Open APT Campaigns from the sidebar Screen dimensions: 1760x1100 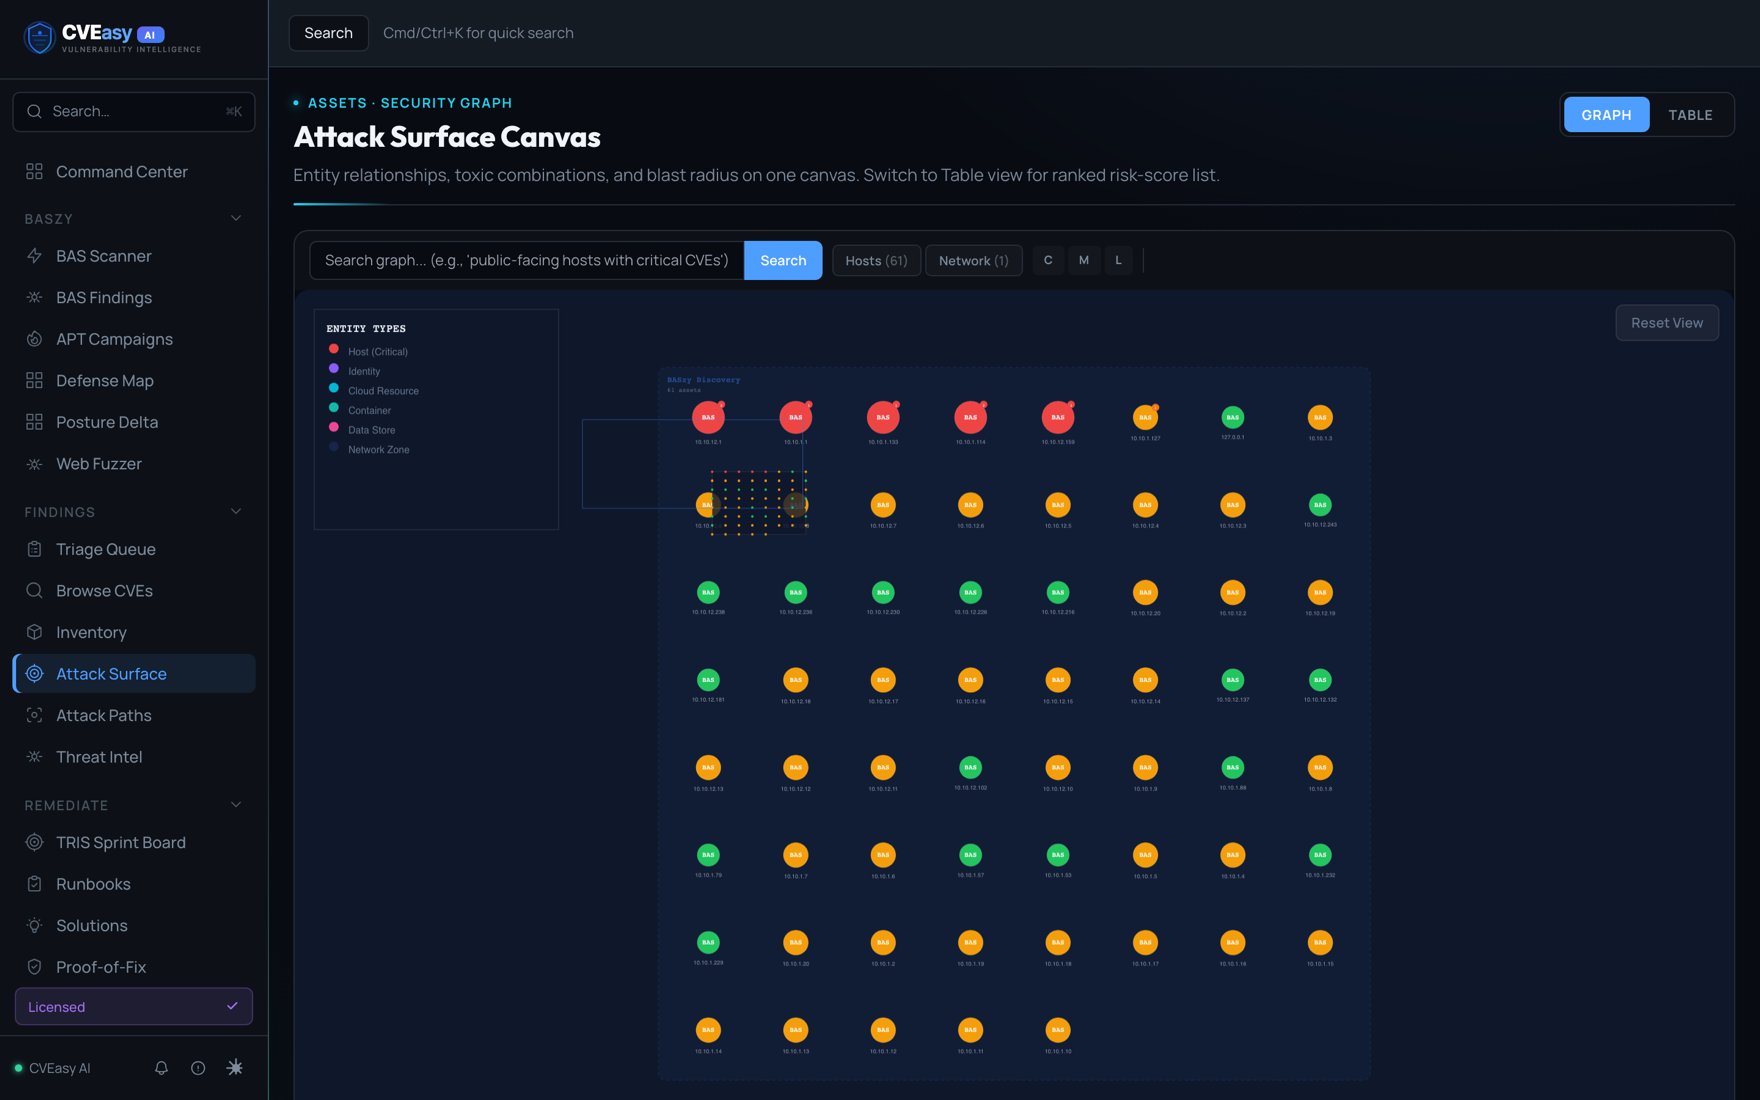click(x=133, y=339)
